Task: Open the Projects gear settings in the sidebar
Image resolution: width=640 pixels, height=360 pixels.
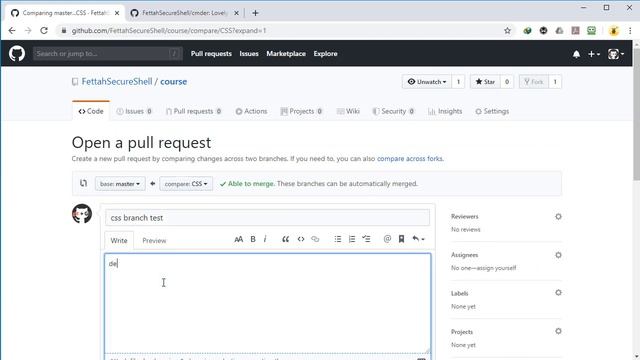Action: (558, 331)
